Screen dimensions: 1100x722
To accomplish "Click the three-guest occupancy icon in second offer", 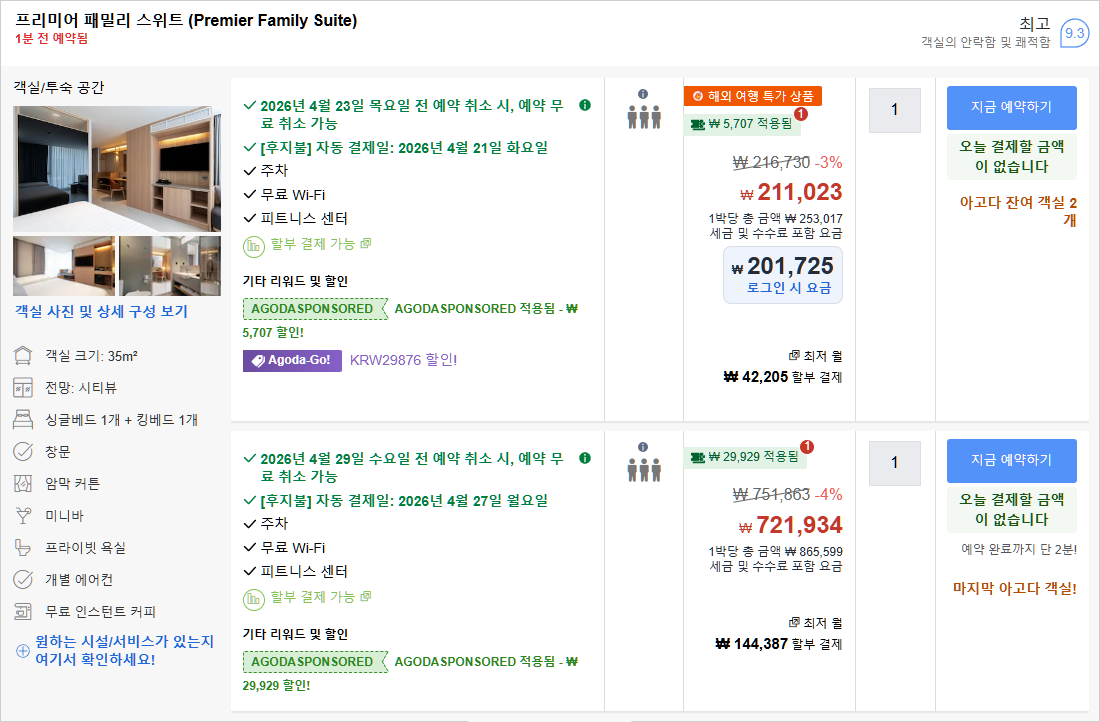I will tap(643, 470).
